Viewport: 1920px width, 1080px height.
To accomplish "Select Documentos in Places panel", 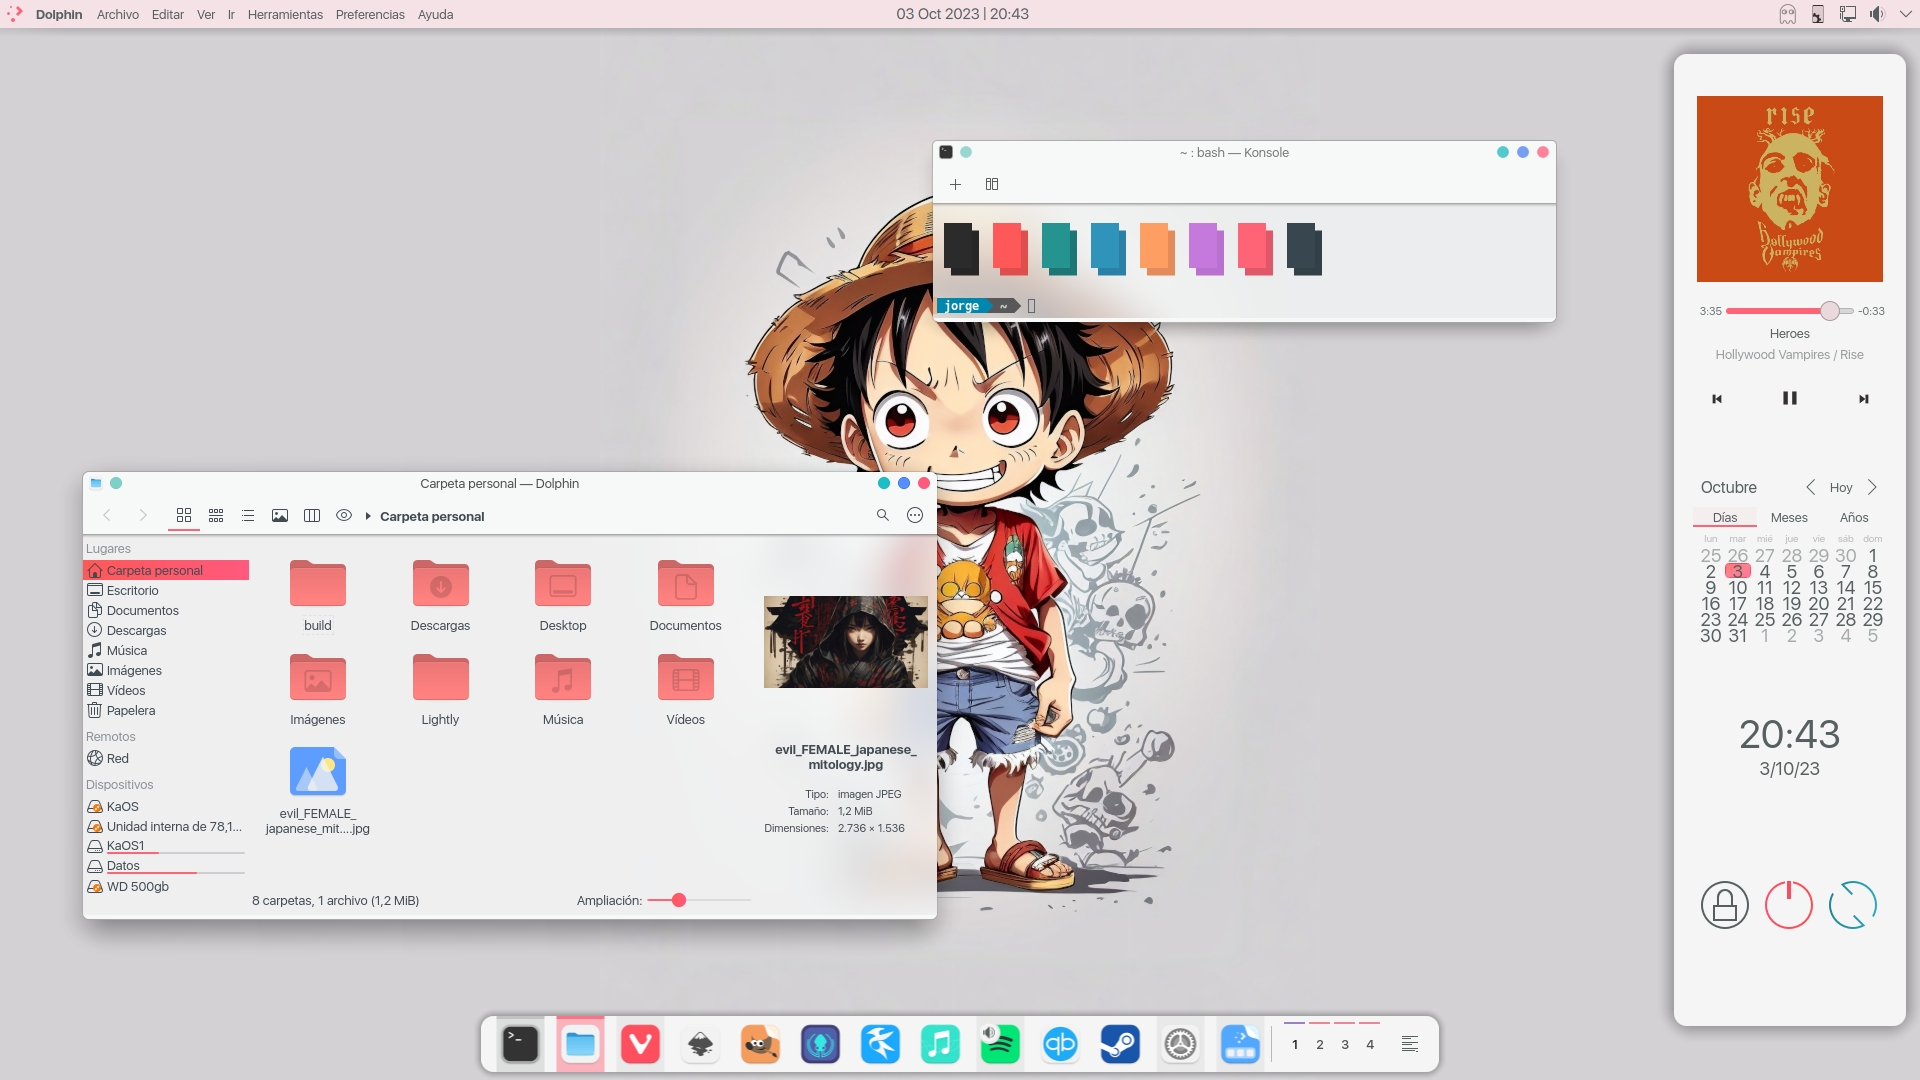I will coord(166,611).
